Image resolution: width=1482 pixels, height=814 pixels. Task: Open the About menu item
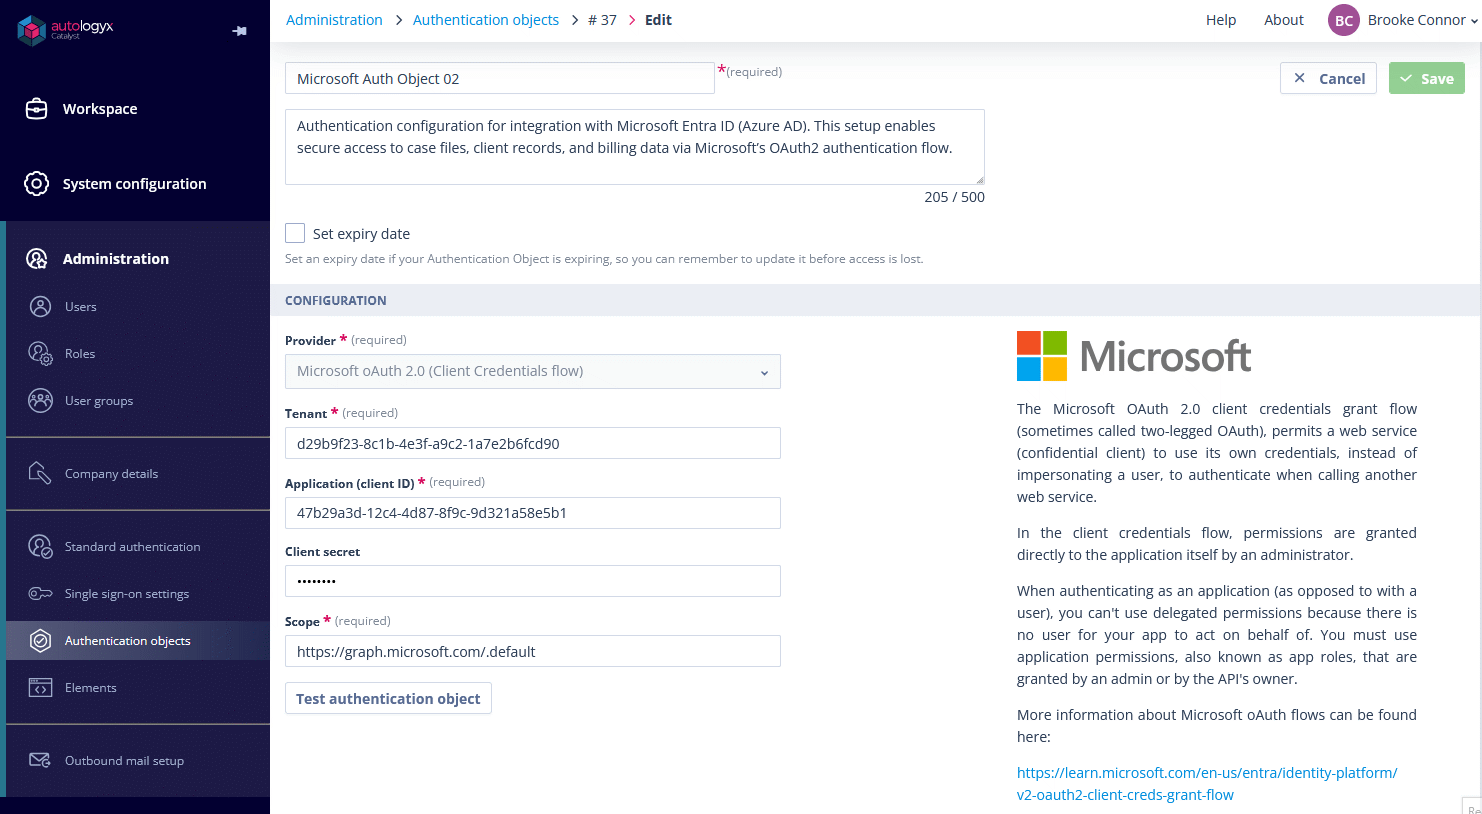coord(1284,20)
